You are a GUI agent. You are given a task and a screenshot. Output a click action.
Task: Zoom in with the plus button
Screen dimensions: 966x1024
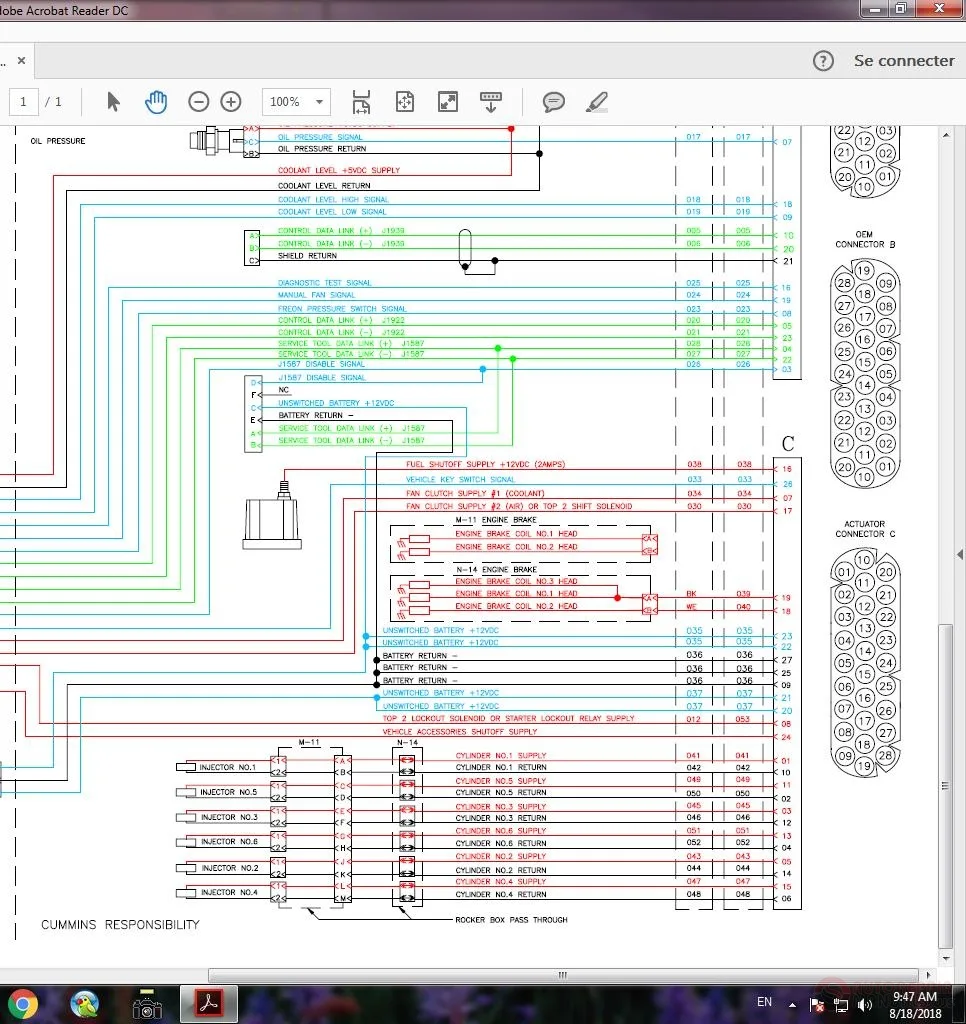pos(231,102)
